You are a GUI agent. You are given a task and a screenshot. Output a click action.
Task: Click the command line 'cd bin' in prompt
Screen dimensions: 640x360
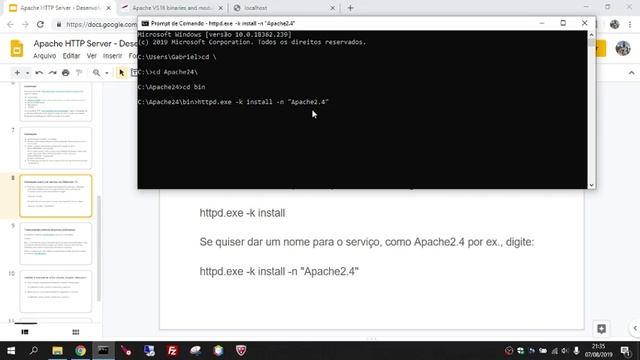(x=194, y=87)
